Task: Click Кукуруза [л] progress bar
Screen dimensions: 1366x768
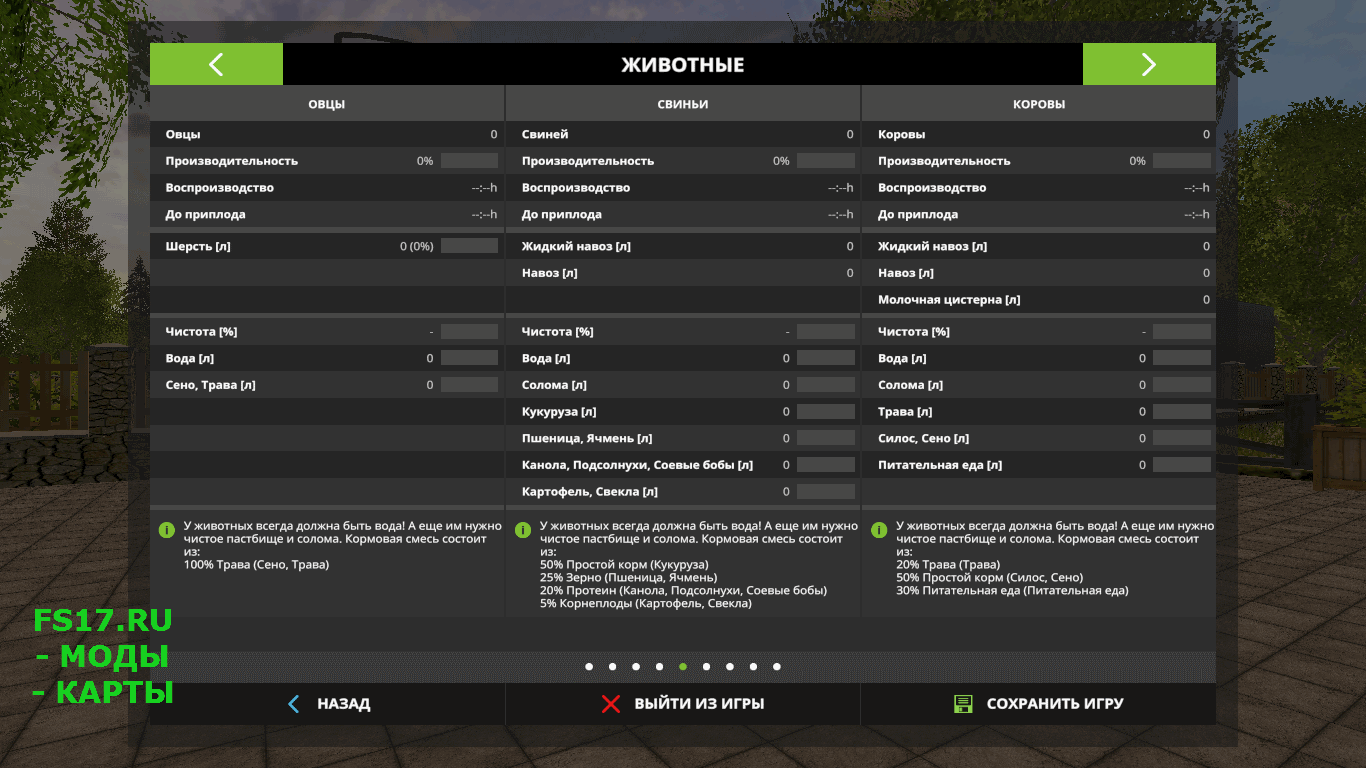Action: 826,412
